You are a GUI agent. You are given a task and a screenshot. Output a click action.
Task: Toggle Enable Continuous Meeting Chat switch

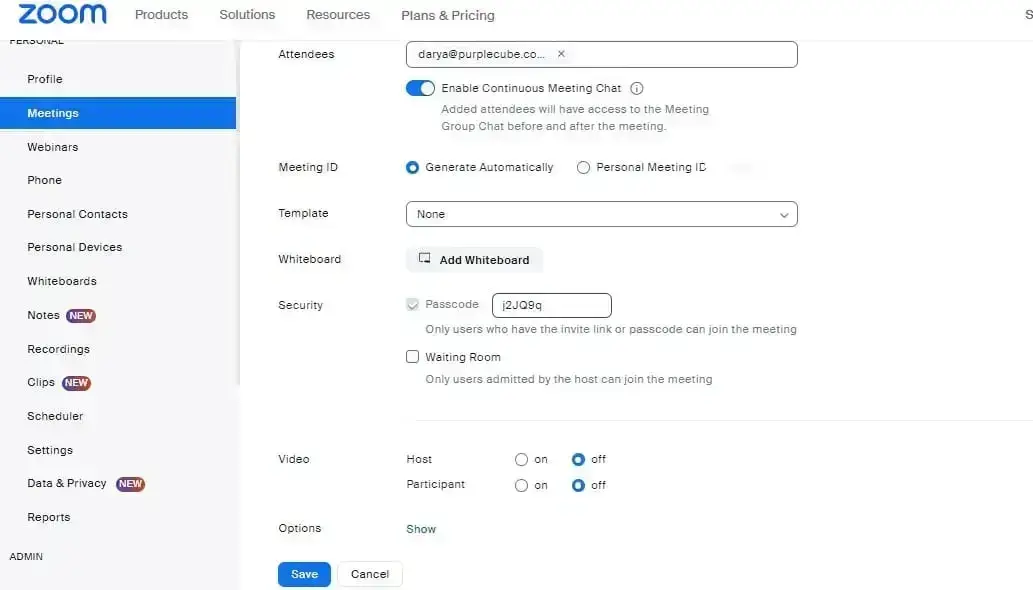(x=420, y=88)
